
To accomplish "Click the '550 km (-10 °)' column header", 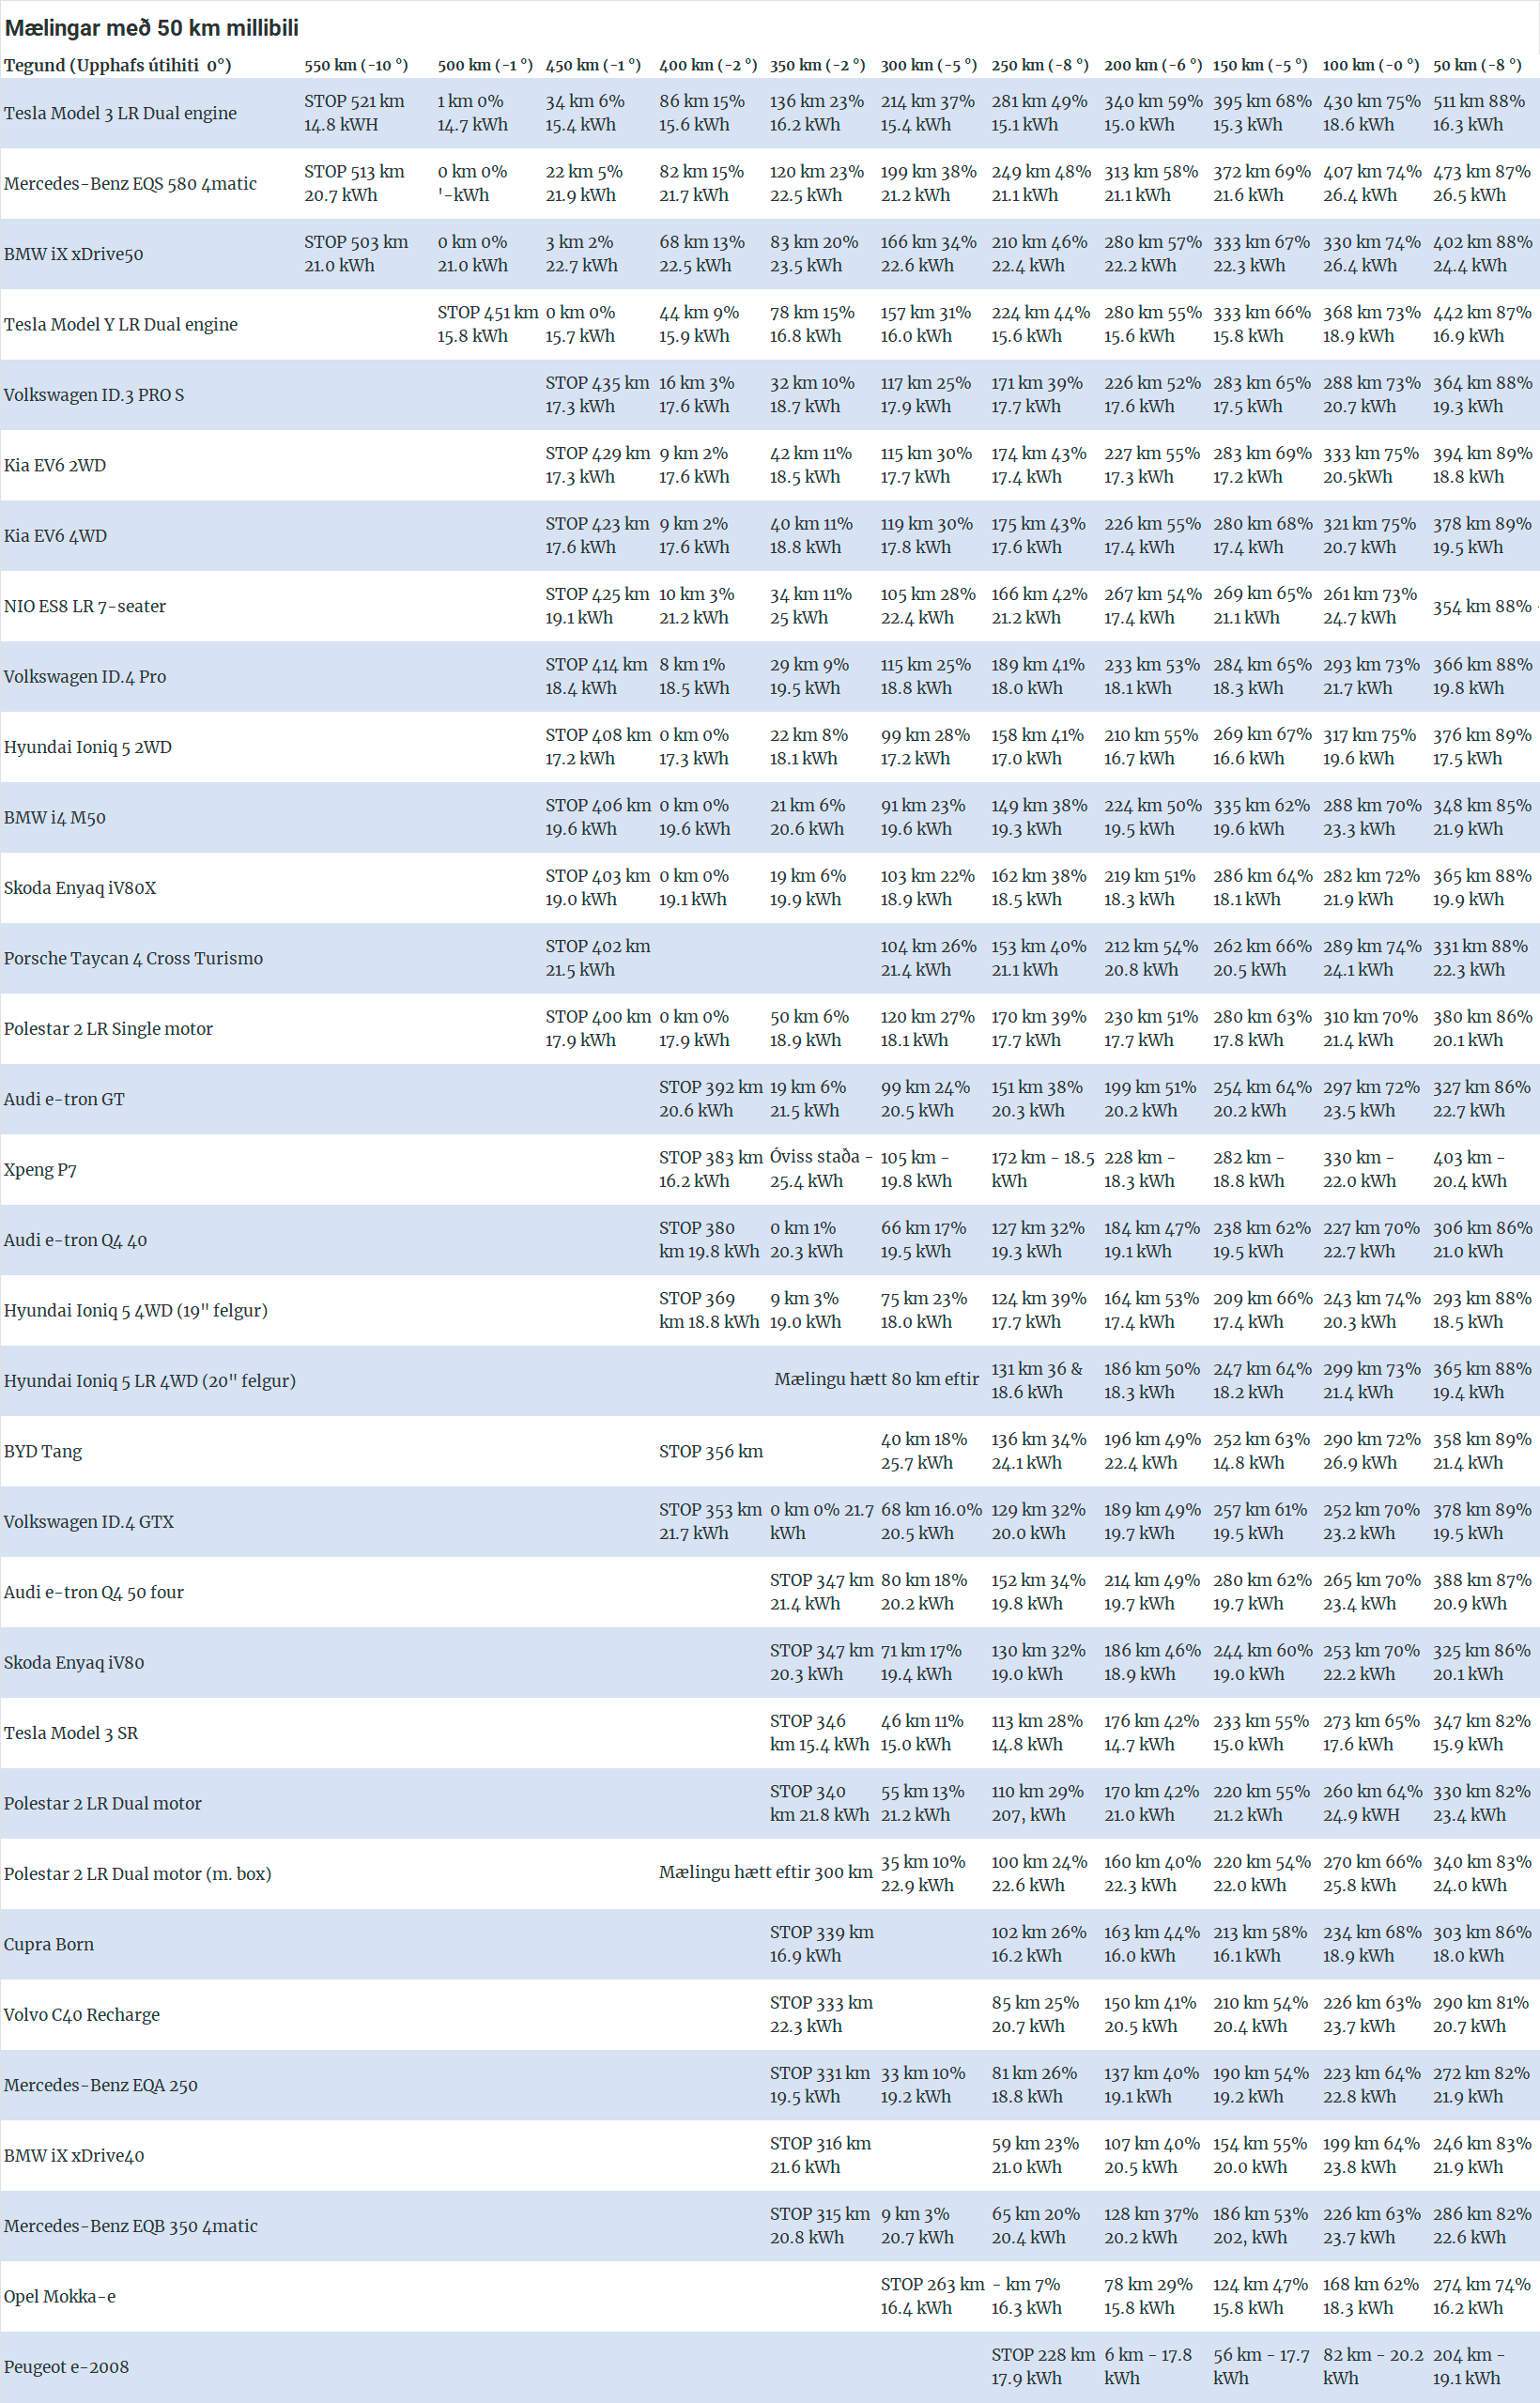I will 356,65.
